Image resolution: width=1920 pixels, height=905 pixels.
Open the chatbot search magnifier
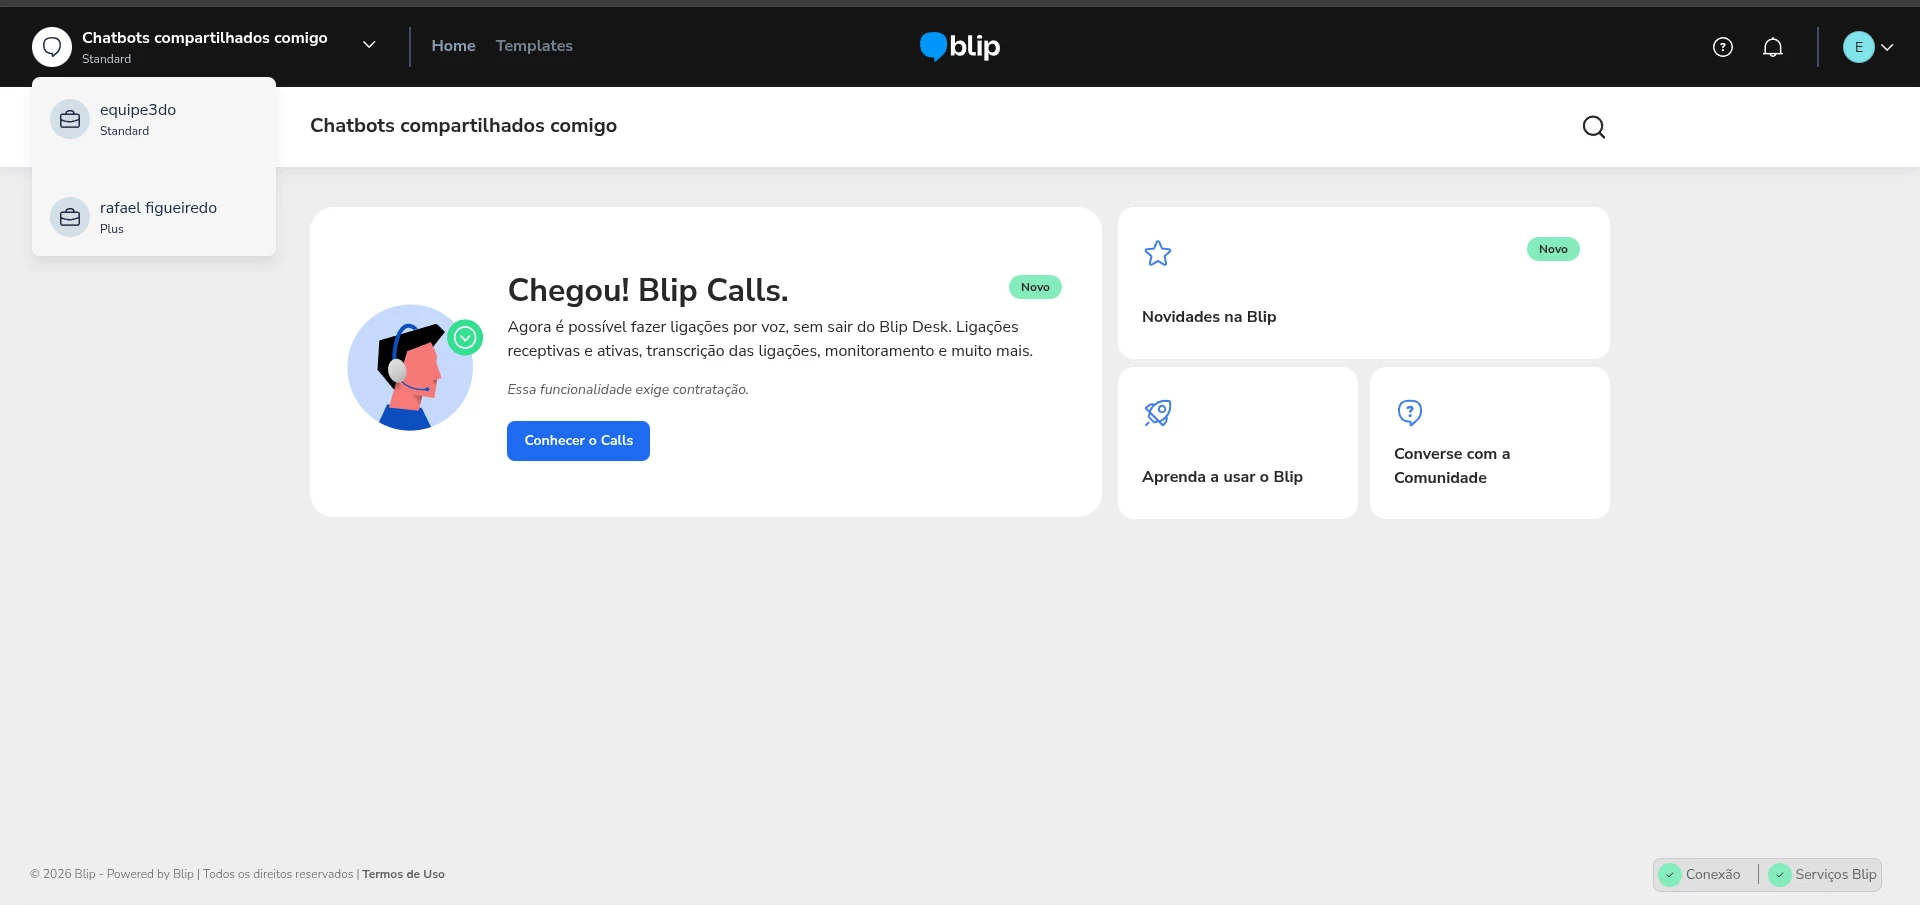point(1594,127)
